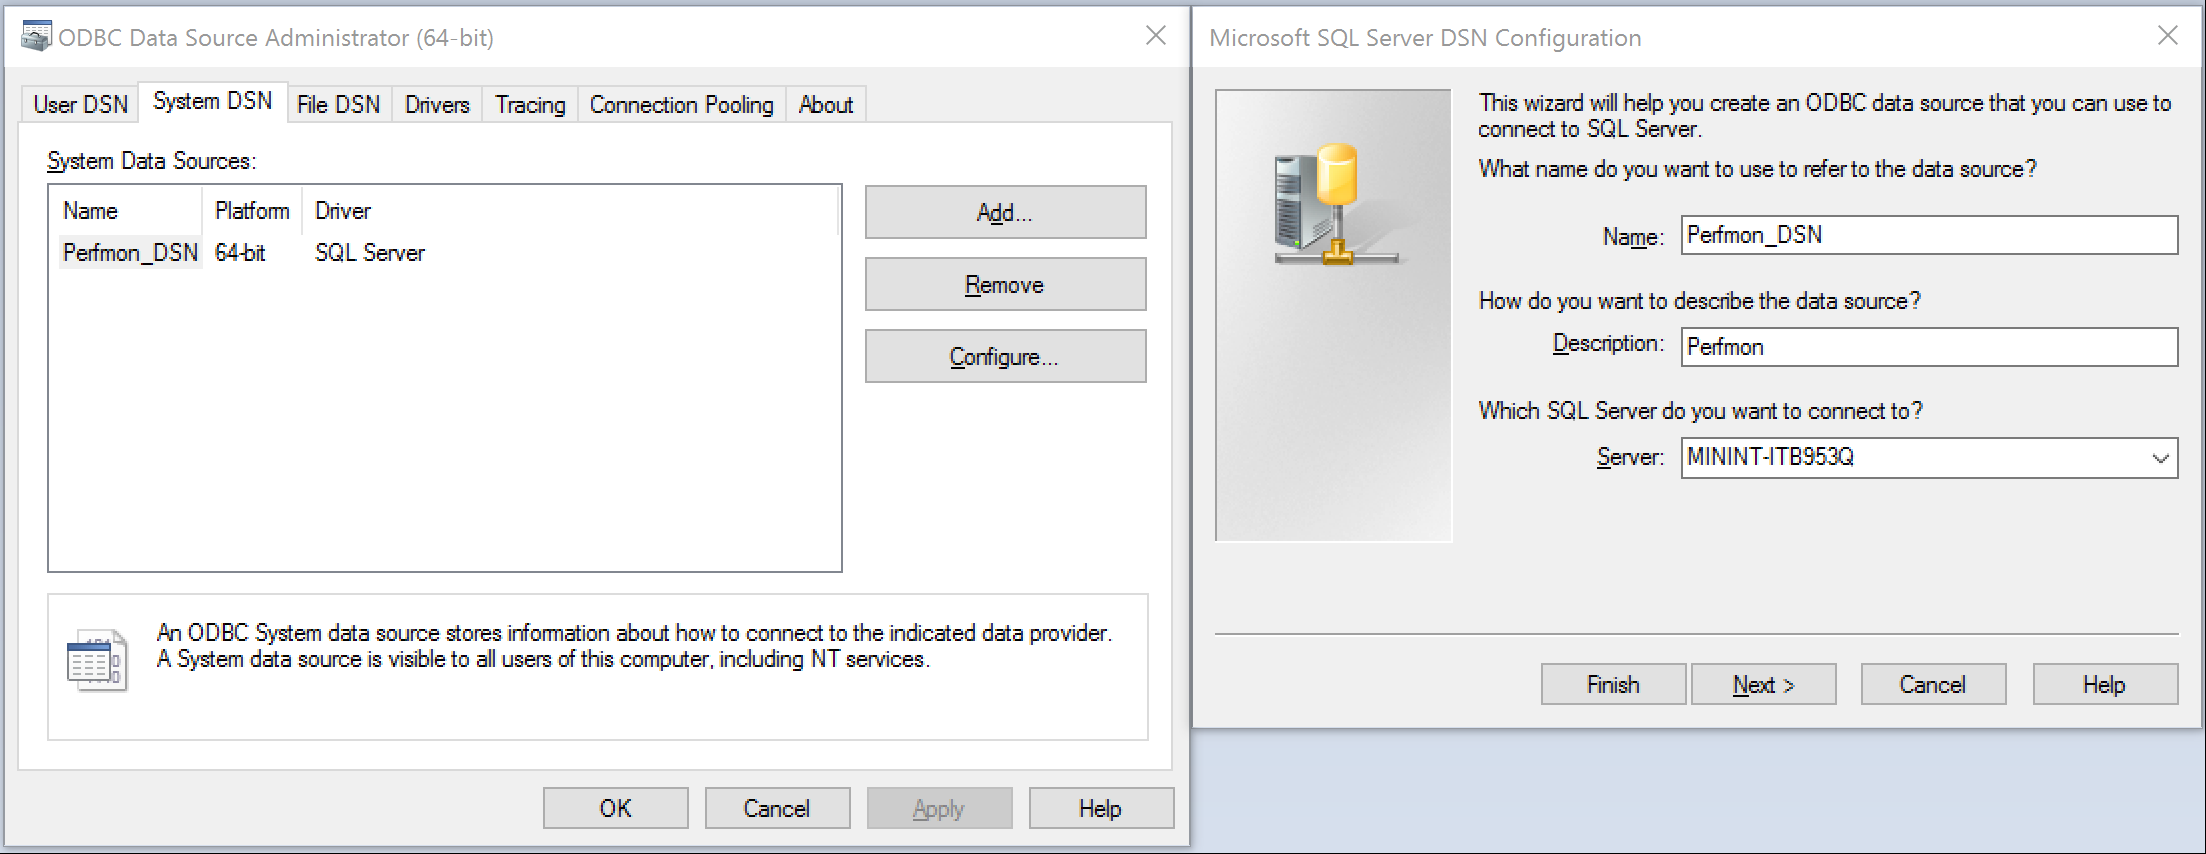The image size is (2206, 854).
Task: Click the Name field containing Perfmon_DSN
Action: 1929,235
